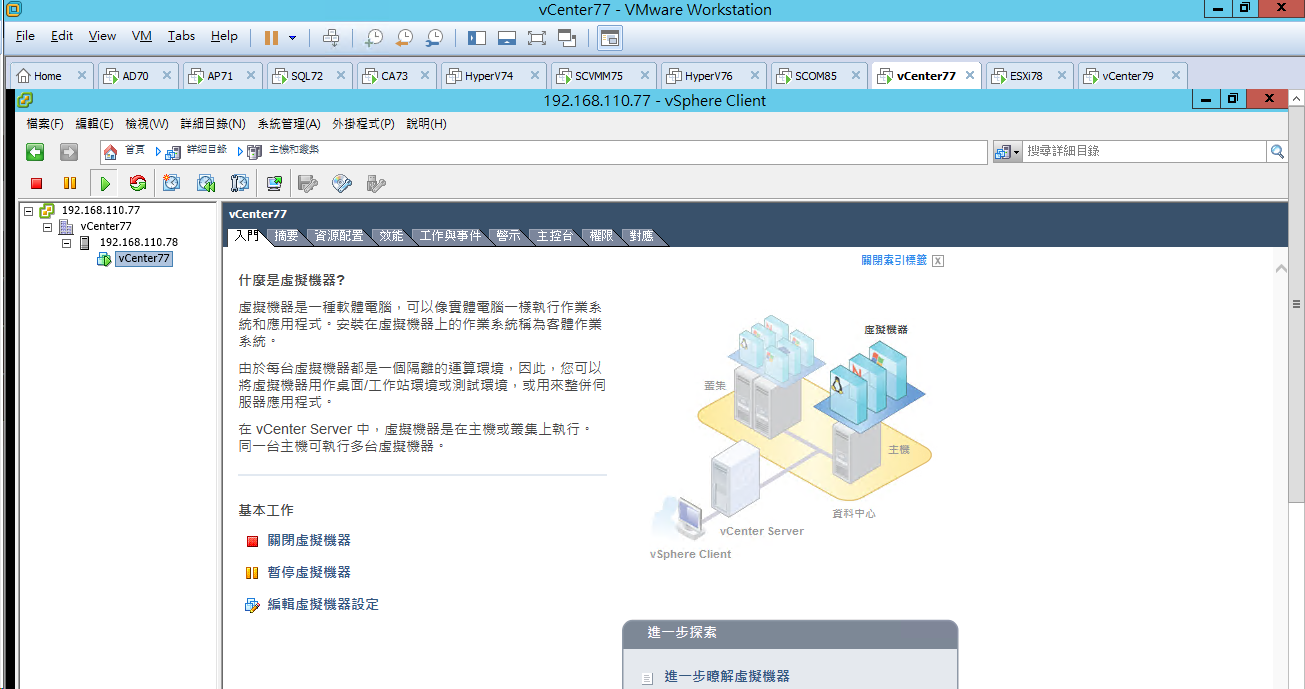Click the 暫停虛擬機器 link
The image size is (1305, 689).
coord(309,572)
